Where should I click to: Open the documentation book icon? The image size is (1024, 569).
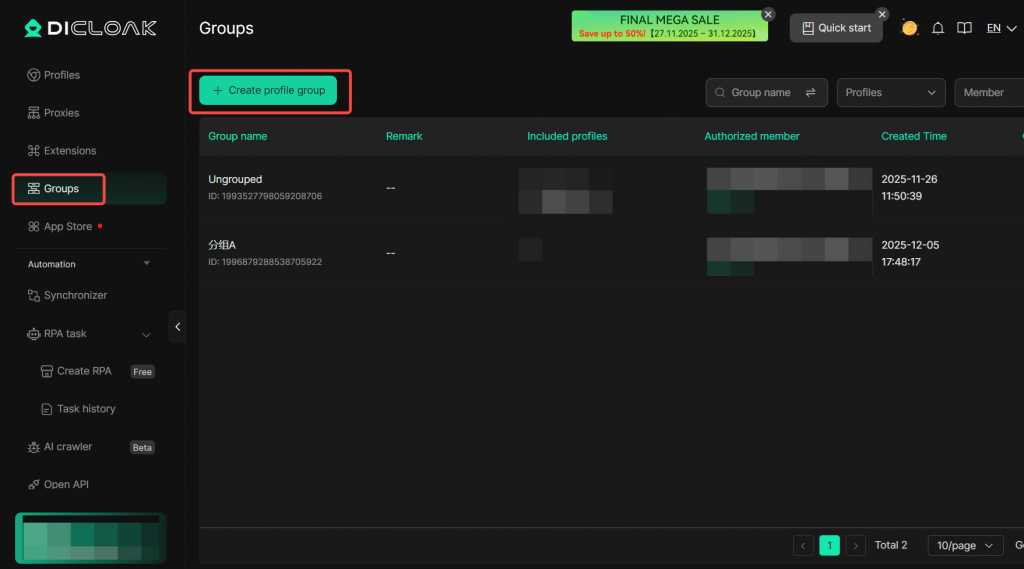point(964,28)
